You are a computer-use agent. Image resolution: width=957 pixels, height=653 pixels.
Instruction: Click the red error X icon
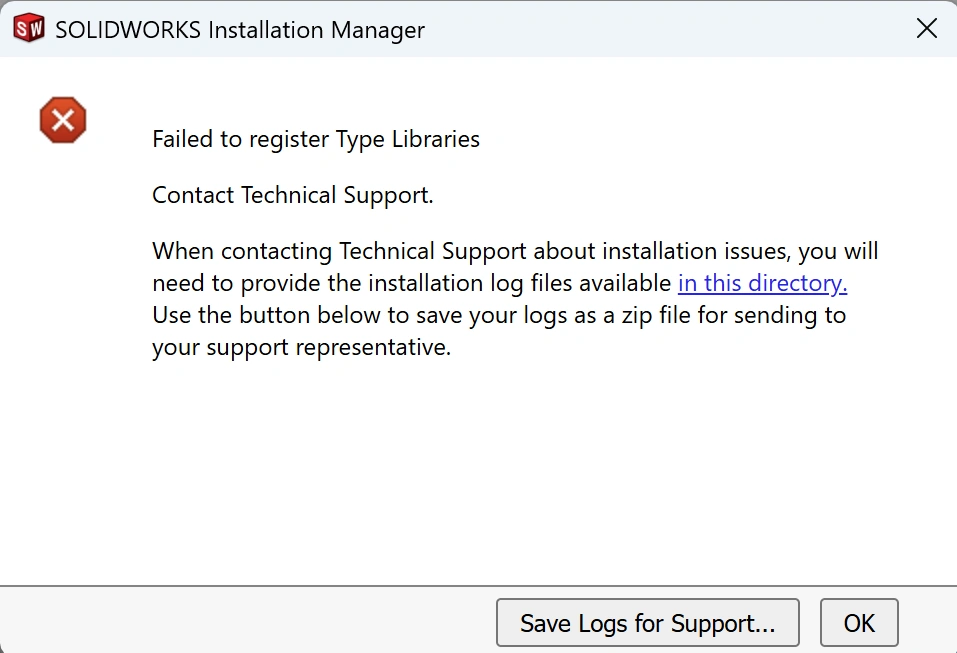[63, 121]
